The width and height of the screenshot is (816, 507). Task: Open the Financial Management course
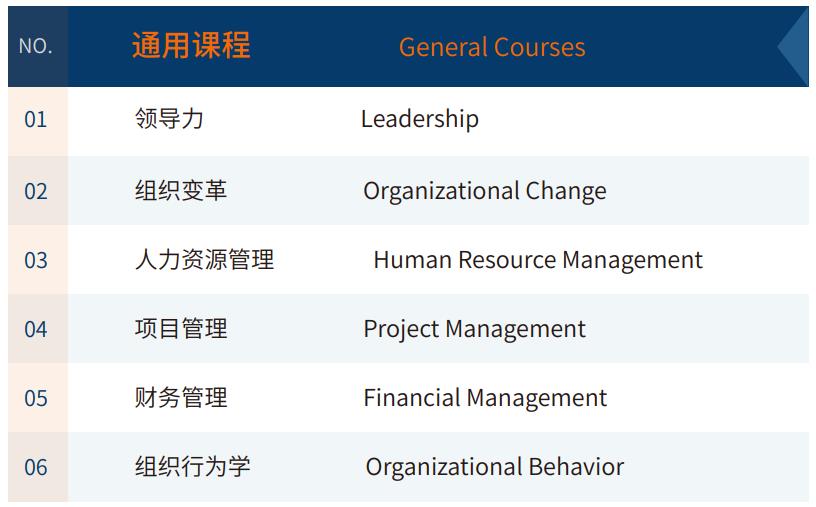(484, 398)
